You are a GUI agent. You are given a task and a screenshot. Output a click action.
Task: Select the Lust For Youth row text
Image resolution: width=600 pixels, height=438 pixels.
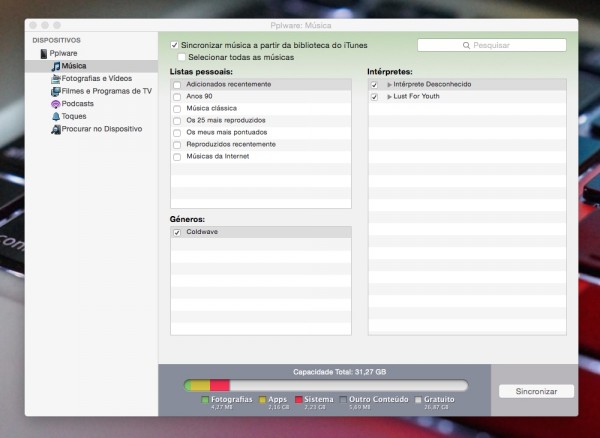[416, 96]
